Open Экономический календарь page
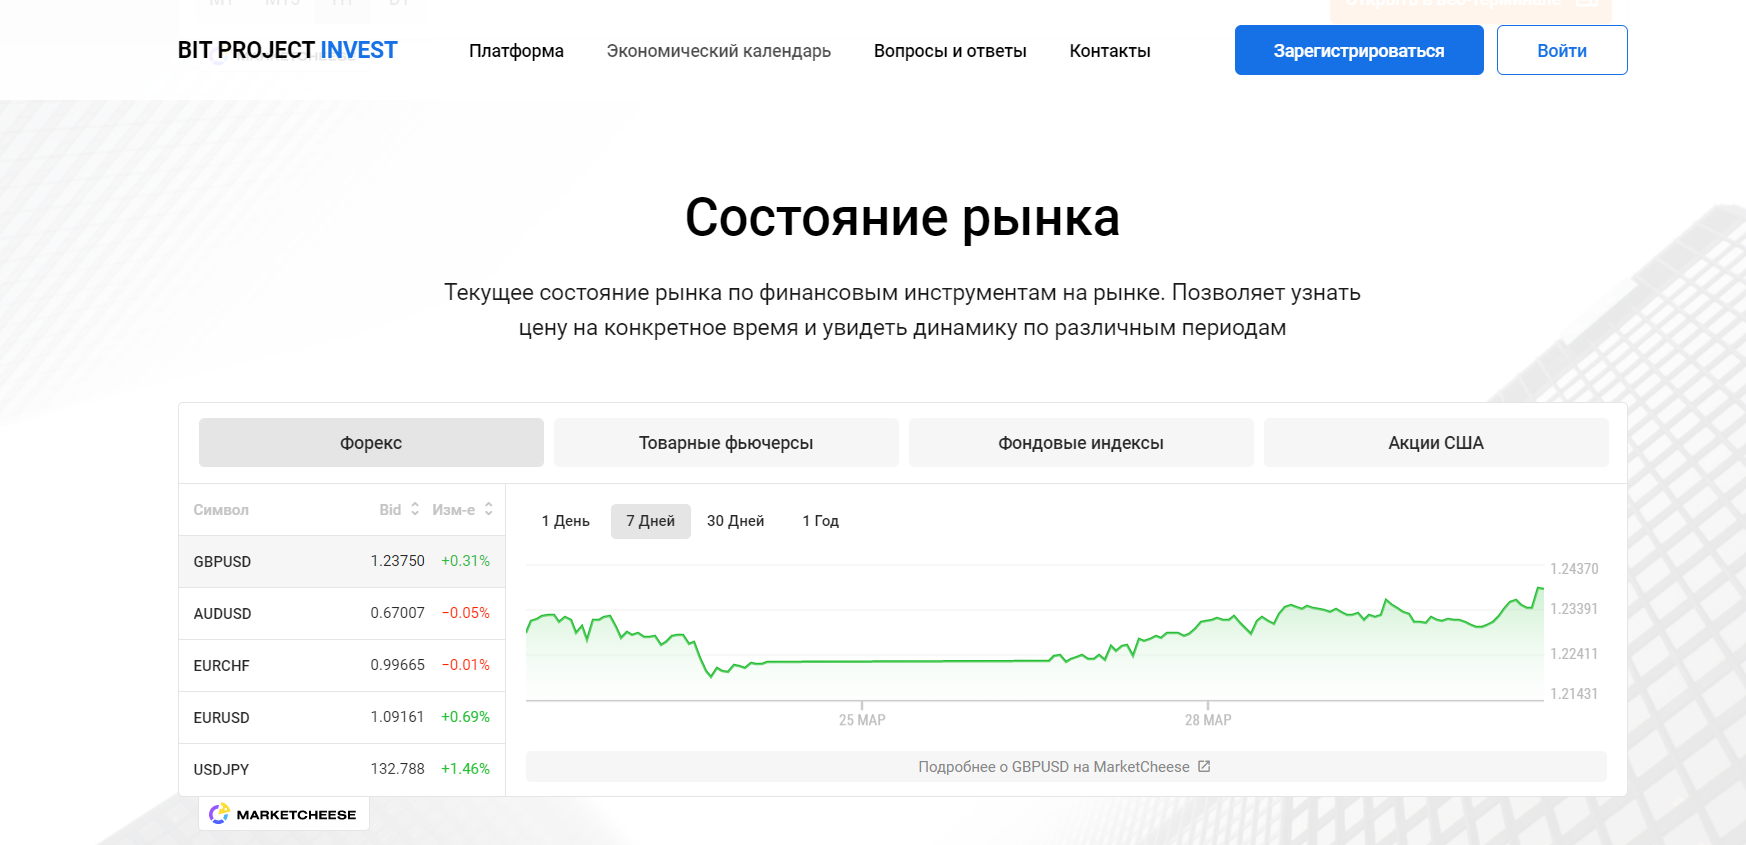Viewport: 1746px width, 845px height. pyautogui.click(x=718, y=51)
